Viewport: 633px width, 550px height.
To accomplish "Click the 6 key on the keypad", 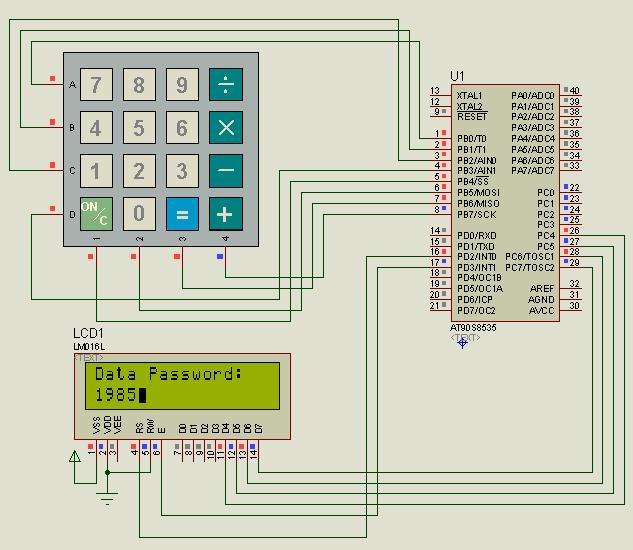I will [x=182, y=128].
